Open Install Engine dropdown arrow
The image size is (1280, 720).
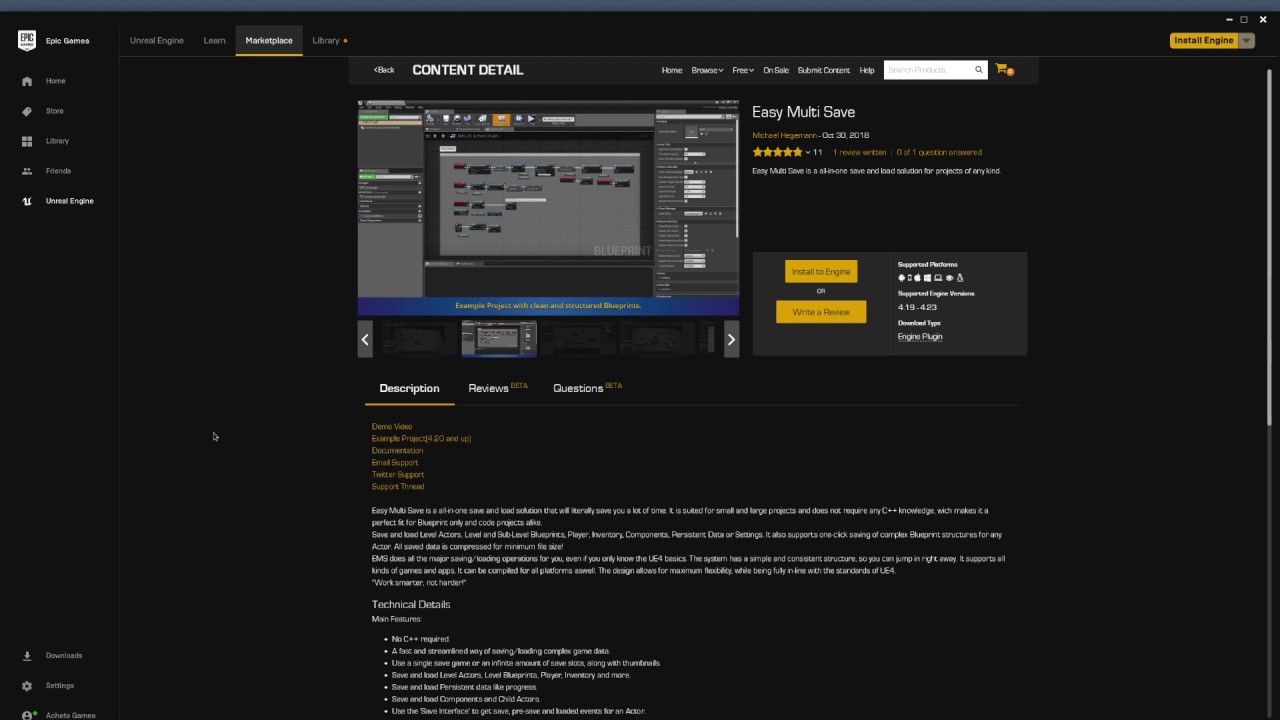pyautogui.click(x=1246, y=40)
